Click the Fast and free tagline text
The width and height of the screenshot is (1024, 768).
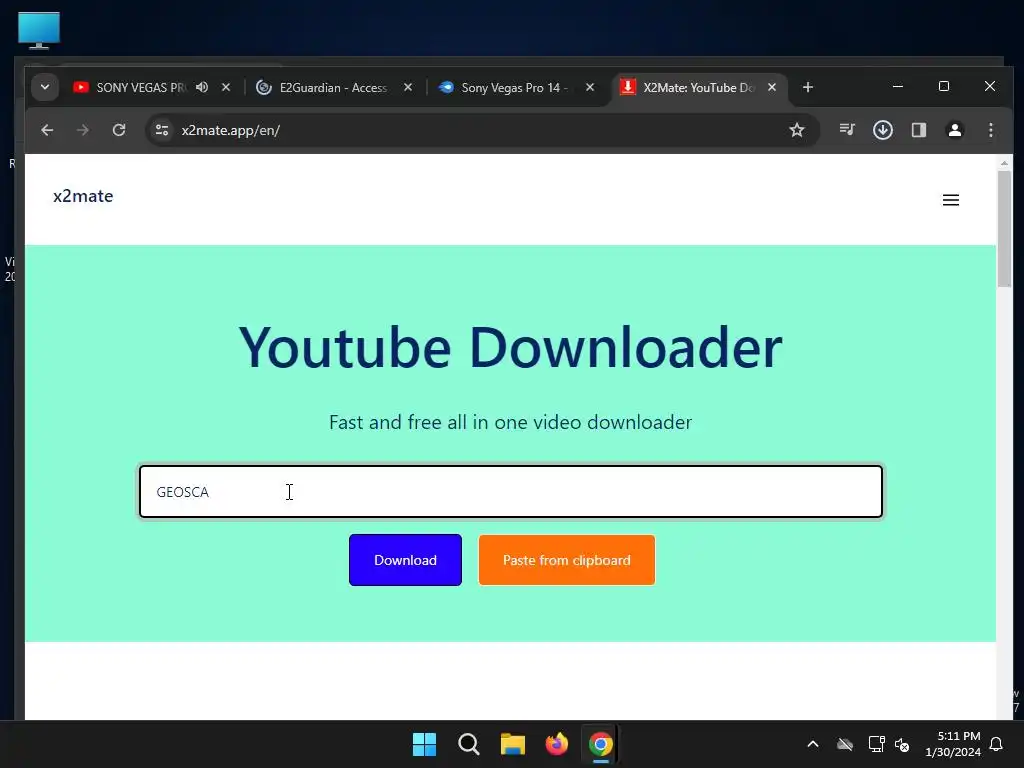coord(511,422)
